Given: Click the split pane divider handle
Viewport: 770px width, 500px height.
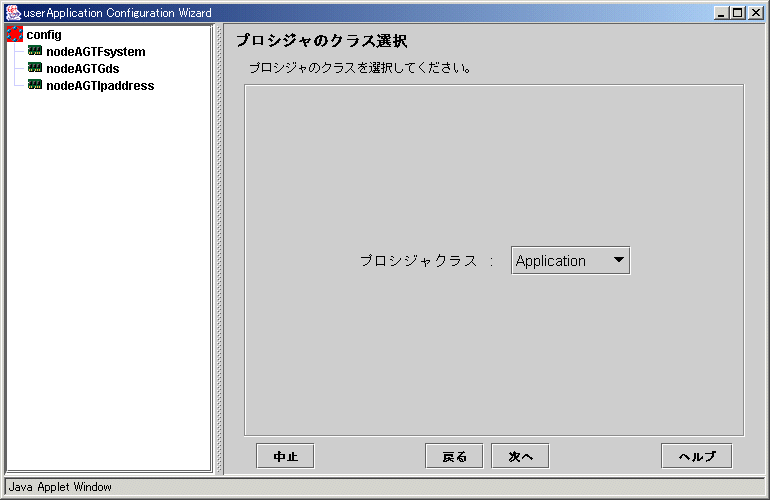Looking at the screenshot, I should point(219,249).
